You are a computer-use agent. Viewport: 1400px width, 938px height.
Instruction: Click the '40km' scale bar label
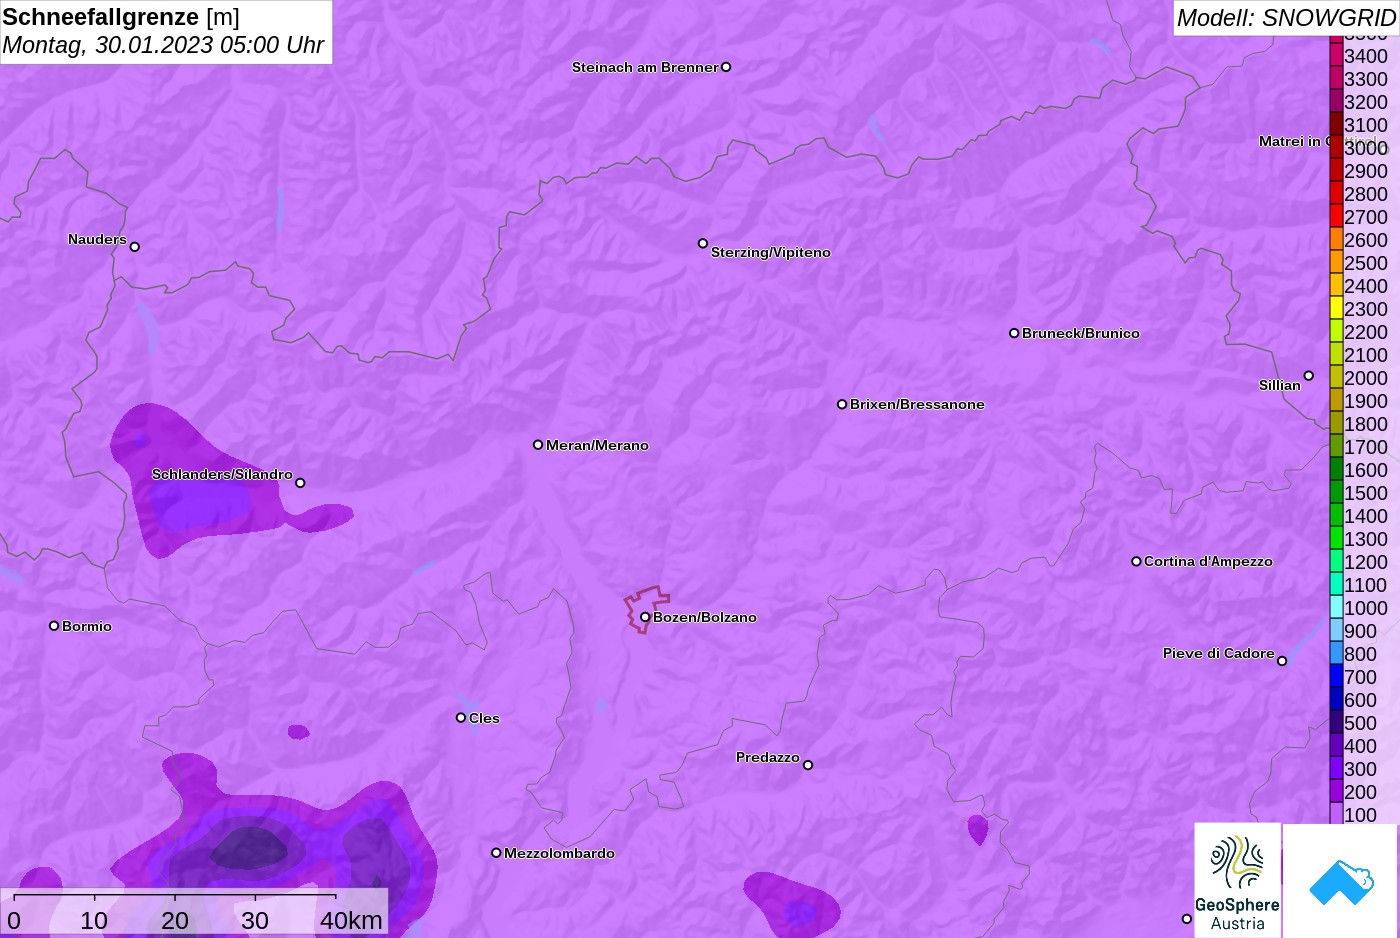(351, 920)
